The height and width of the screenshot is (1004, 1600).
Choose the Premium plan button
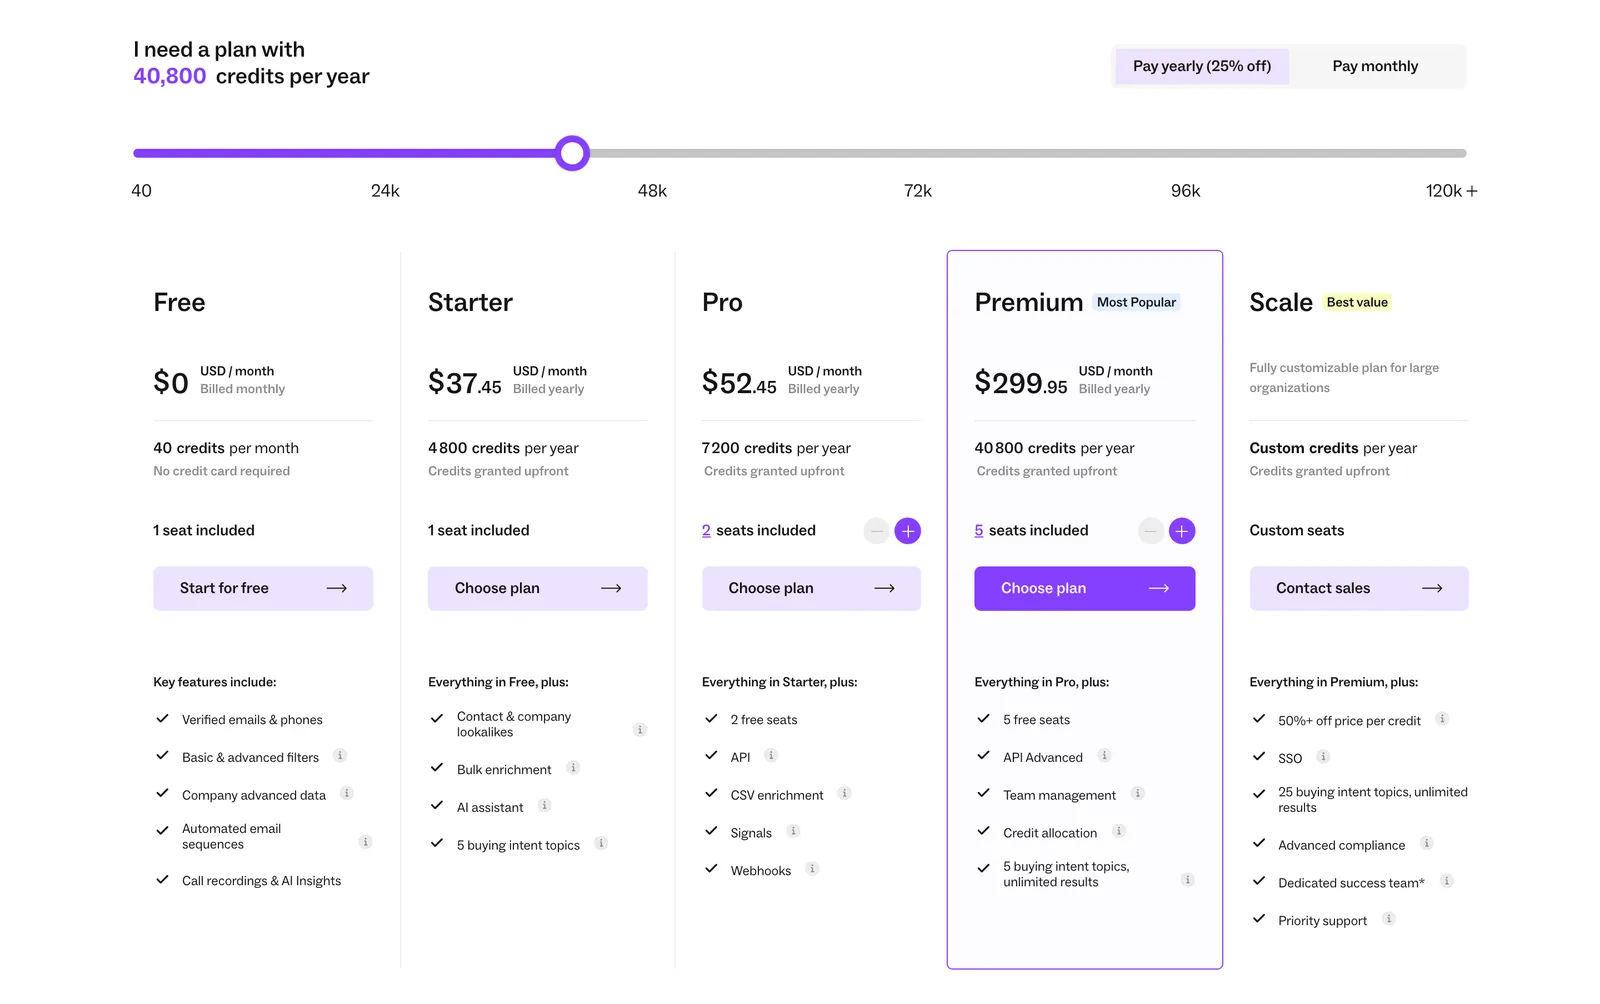click(1085, 588)
